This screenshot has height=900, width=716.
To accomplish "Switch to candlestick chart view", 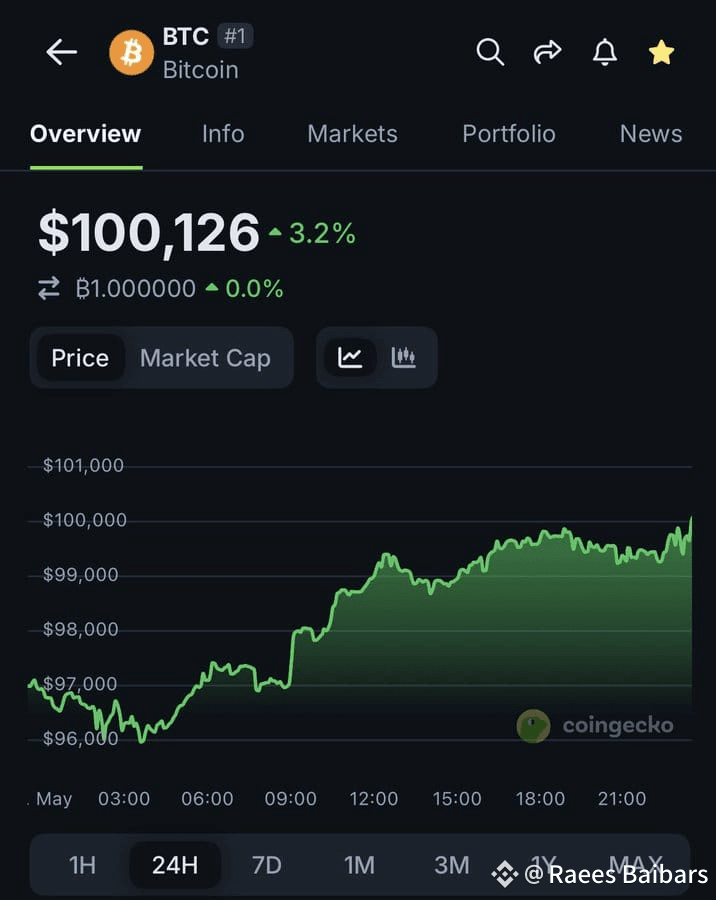I will (403, 358).
